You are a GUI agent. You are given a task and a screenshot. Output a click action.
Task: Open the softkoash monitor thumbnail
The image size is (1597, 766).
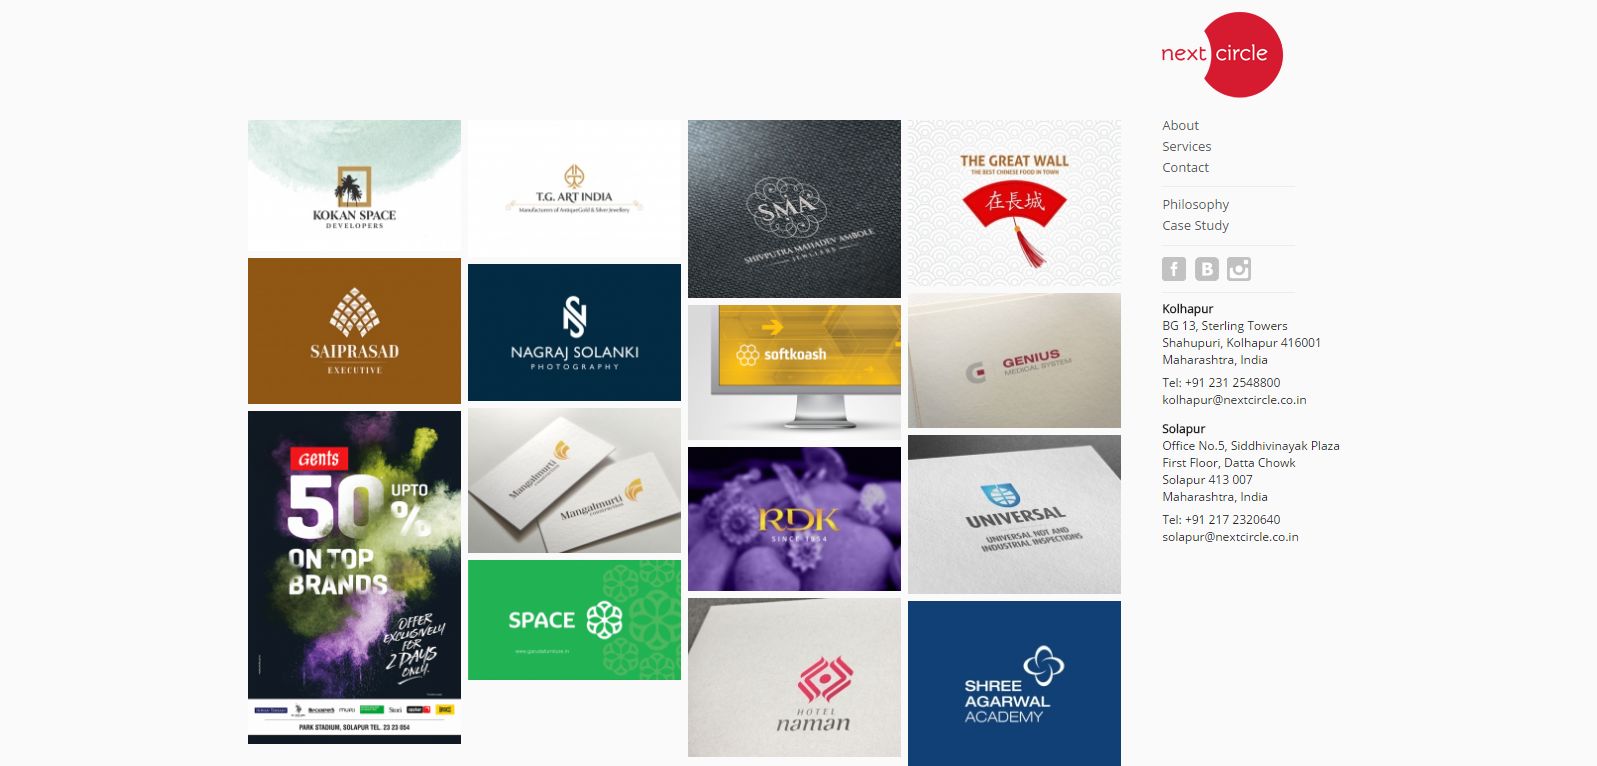point(794,372)
